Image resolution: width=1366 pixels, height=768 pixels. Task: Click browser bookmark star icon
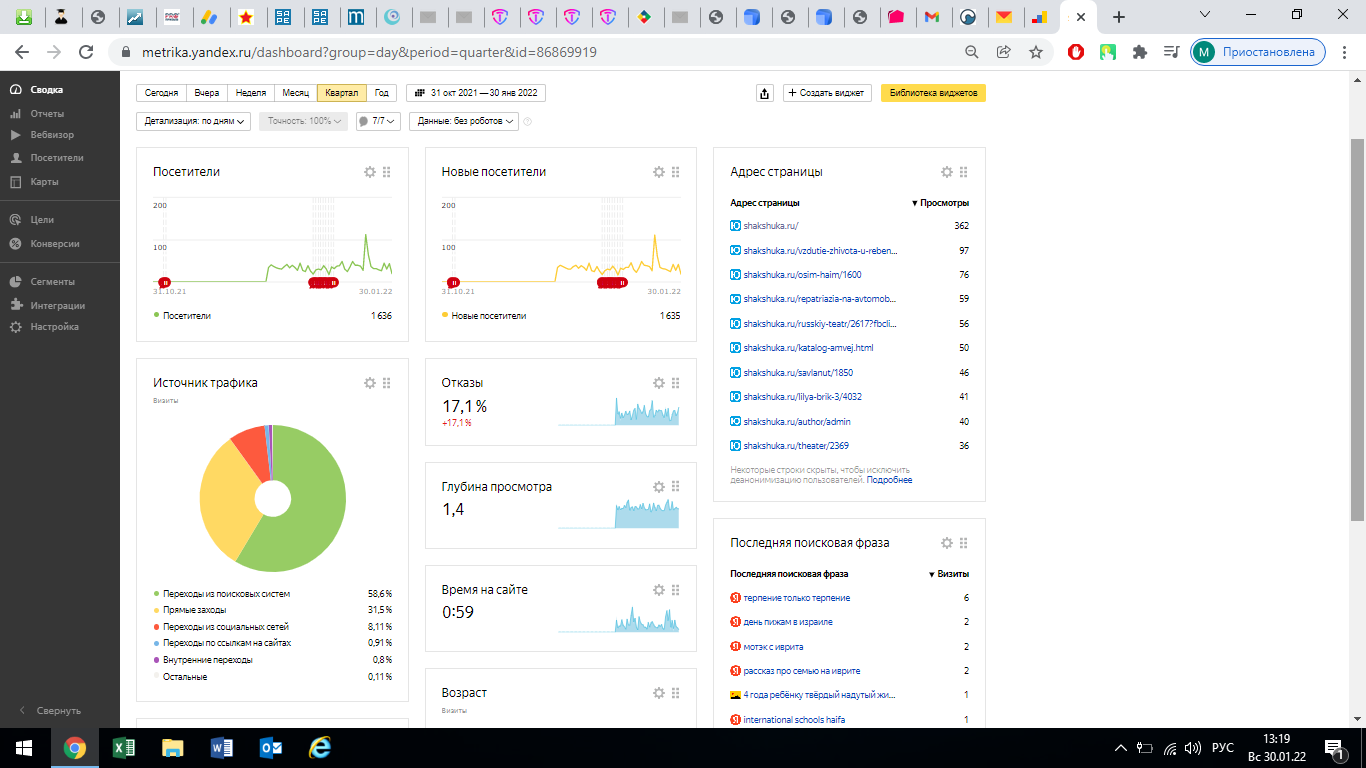click(1036, 52)
